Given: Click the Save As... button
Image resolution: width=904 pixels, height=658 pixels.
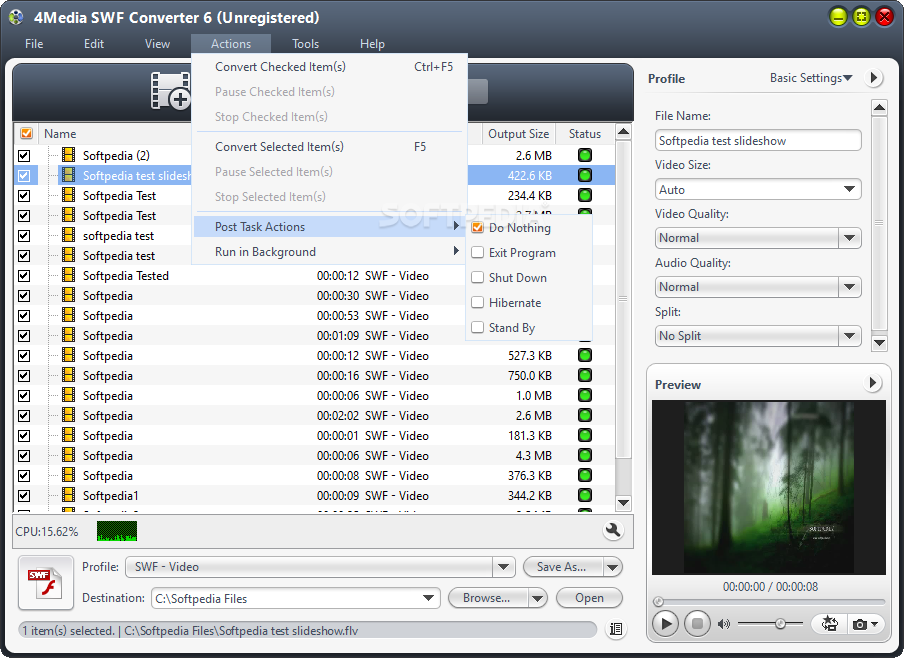Looking at the screenshot, I should pyautogui.click(x=563, y=567).
